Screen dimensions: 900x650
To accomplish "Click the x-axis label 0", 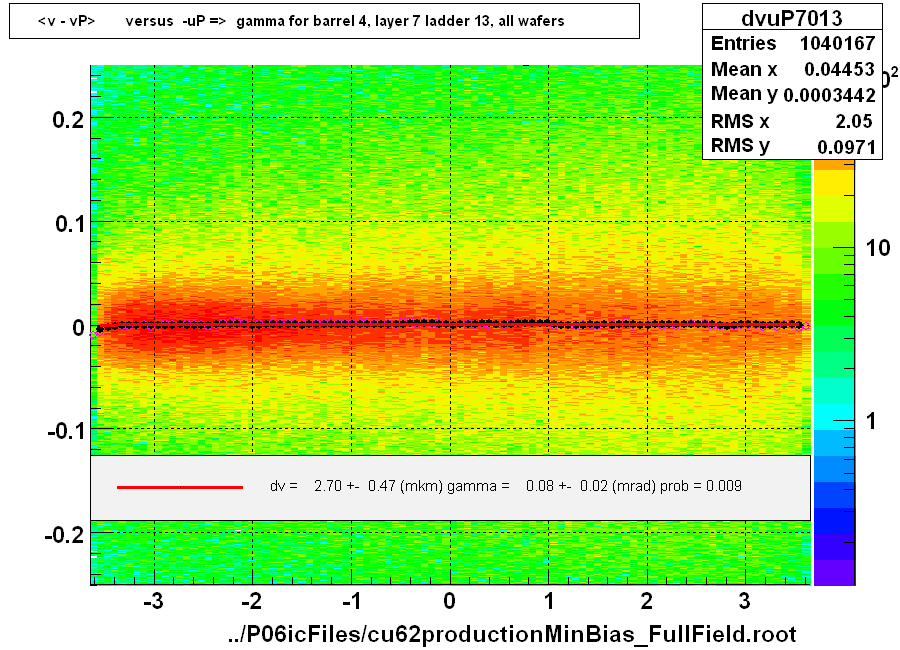I will 449,601.
